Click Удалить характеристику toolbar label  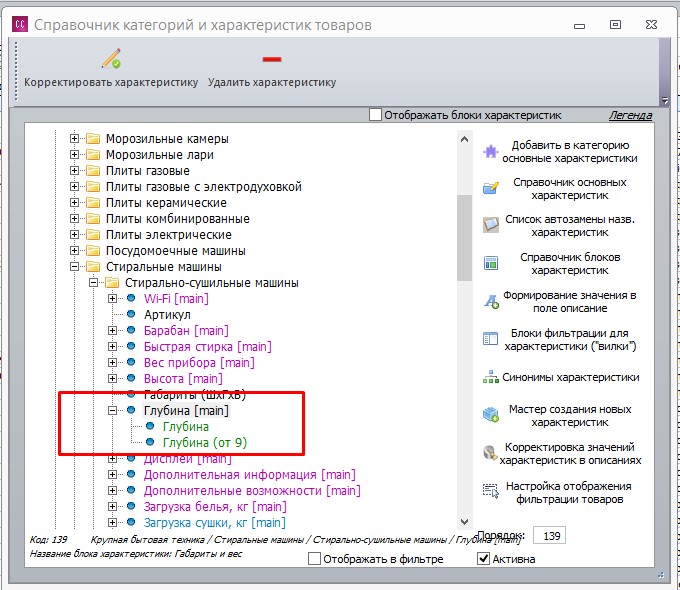coord(272,82)
